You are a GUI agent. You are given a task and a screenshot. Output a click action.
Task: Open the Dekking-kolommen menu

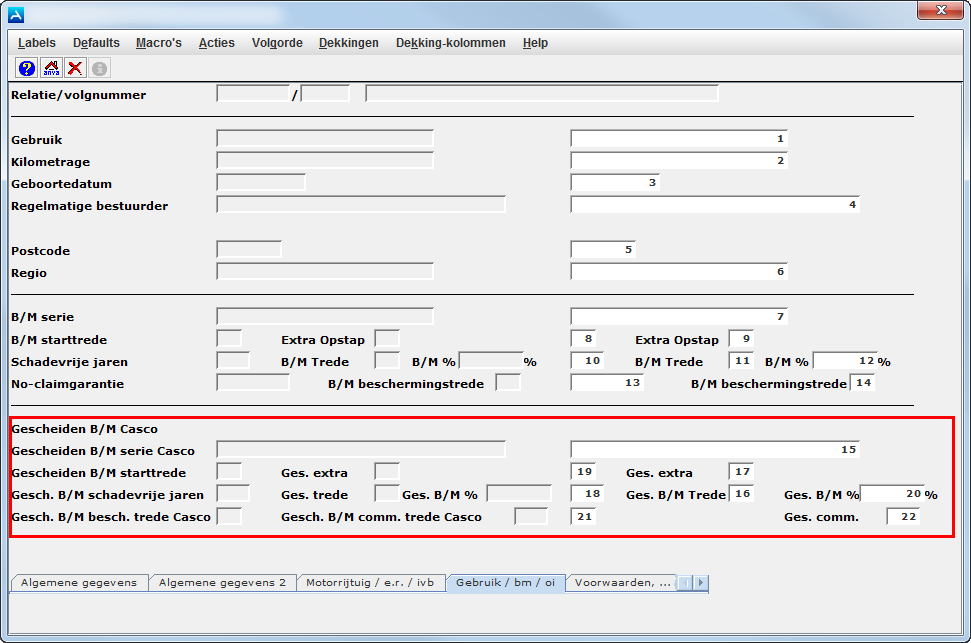[450, 43]
